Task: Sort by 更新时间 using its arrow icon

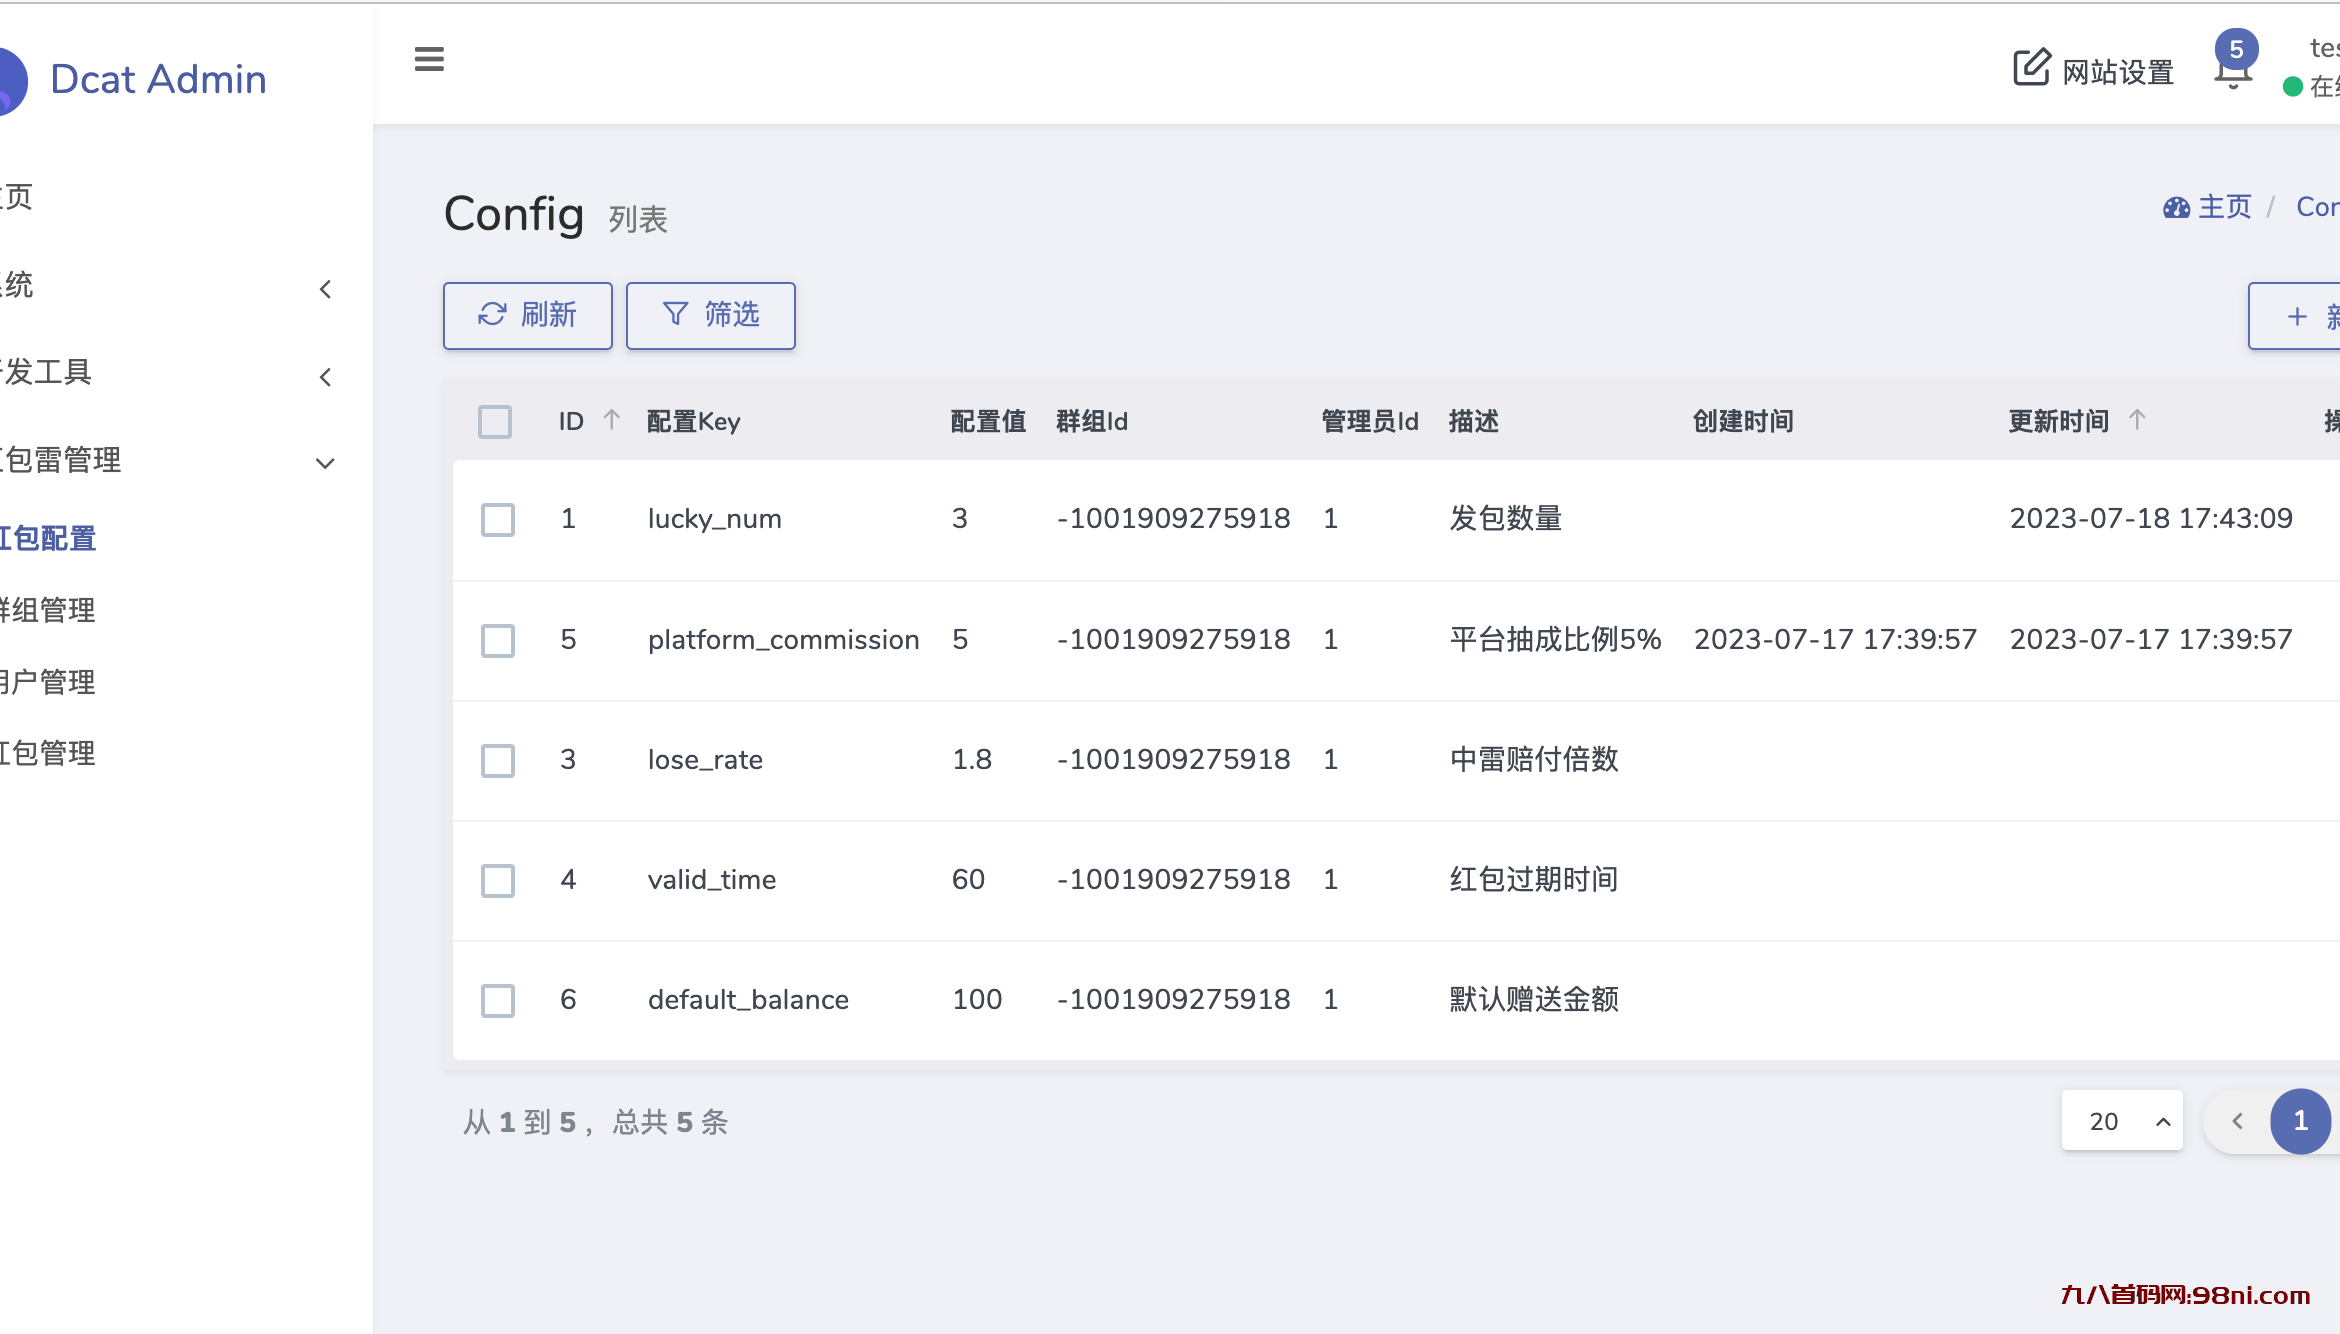Action: coord(2138,420)
